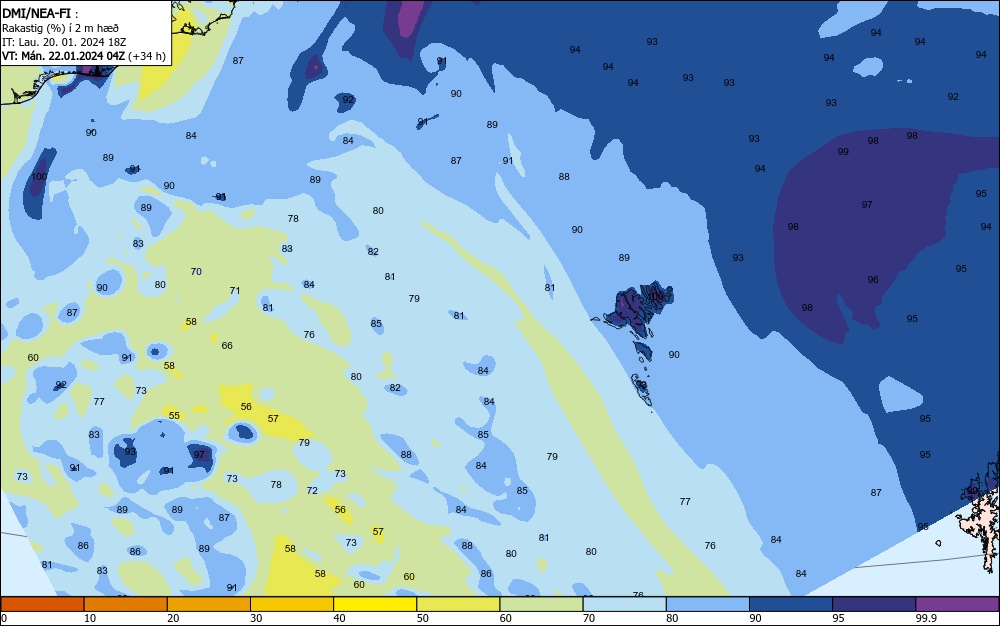Click the orange 10–20 legend swatch
Screen dimensions: 1000x626
click(x=126, y=604)
